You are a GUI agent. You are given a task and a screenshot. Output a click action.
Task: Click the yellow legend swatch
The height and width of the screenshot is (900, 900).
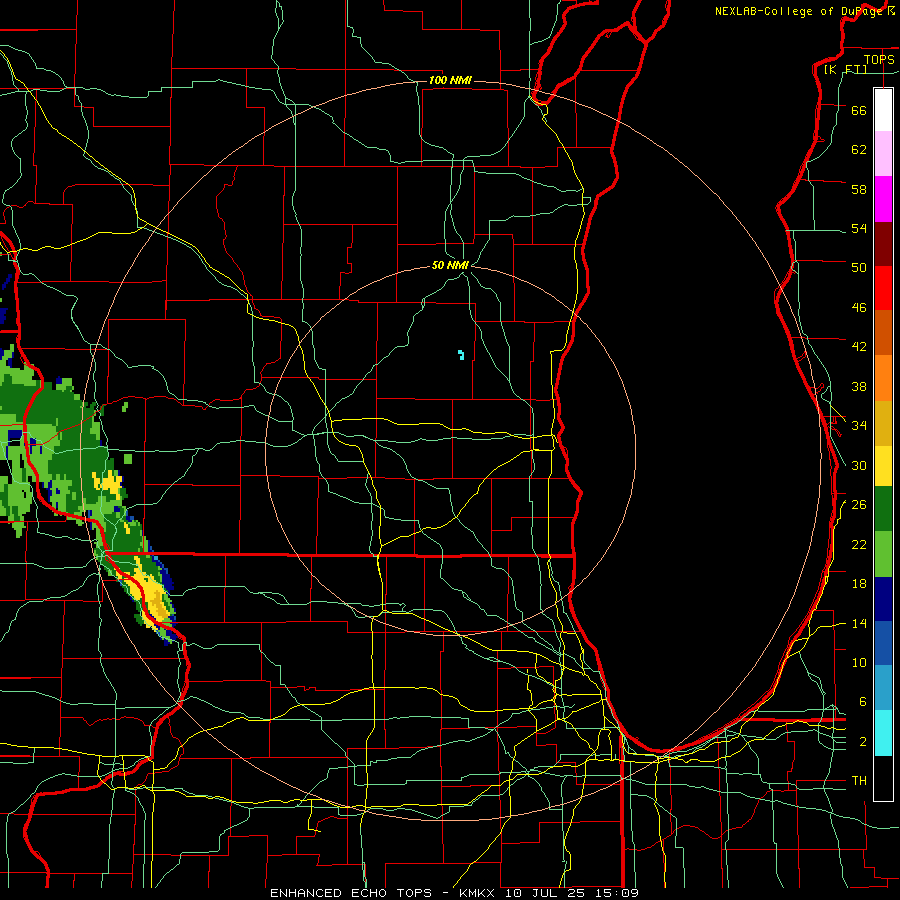click(883, 466)
